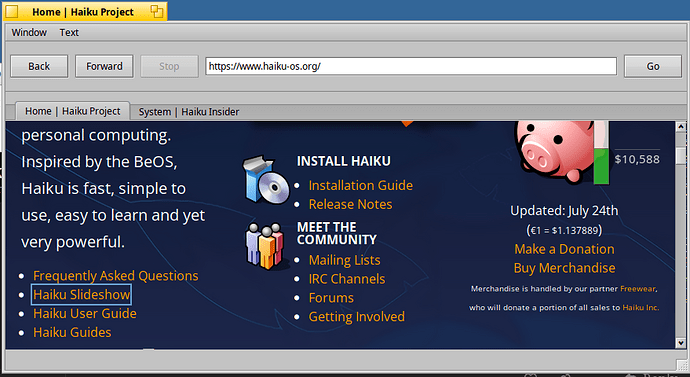
Task: Click the Home | Haiku Project window title tab
Action: tap(83, 12)
